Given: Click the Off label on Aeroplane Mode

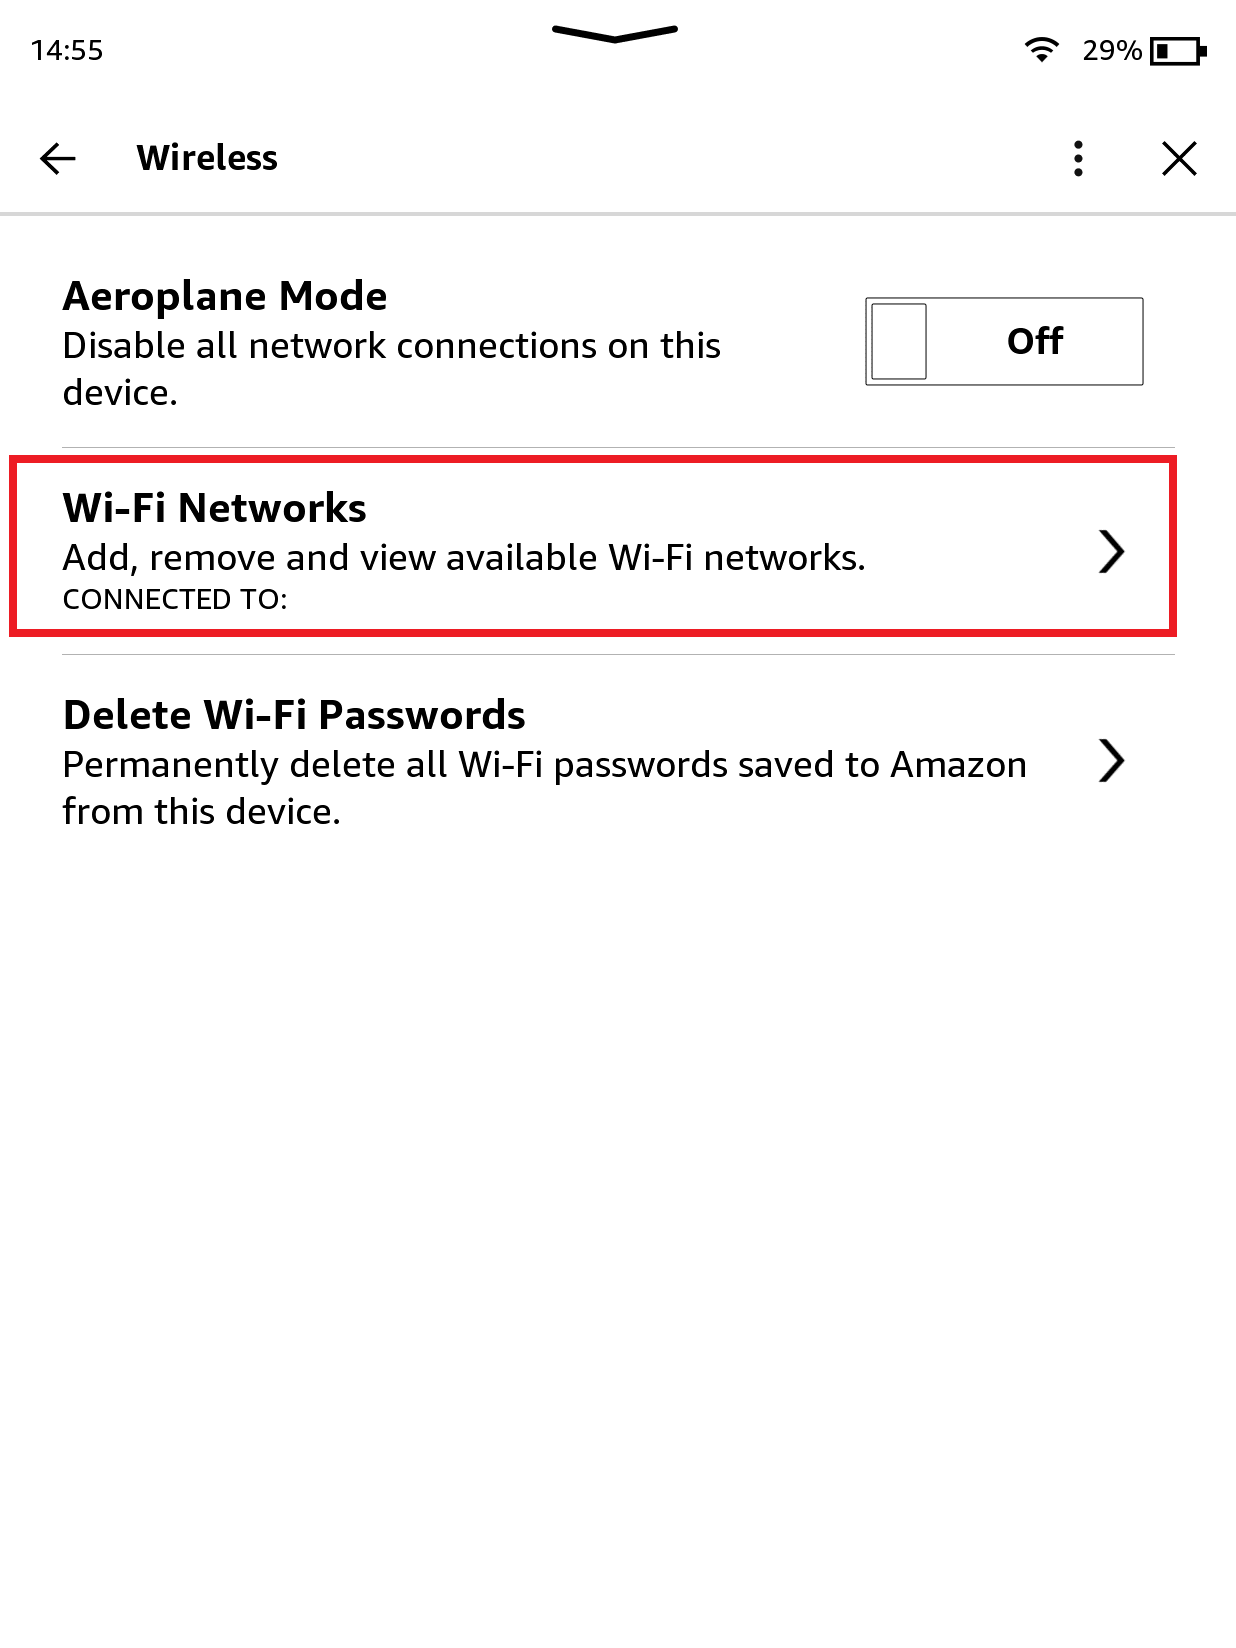Looking at the screenshot, I should (x=1034, y=341).
